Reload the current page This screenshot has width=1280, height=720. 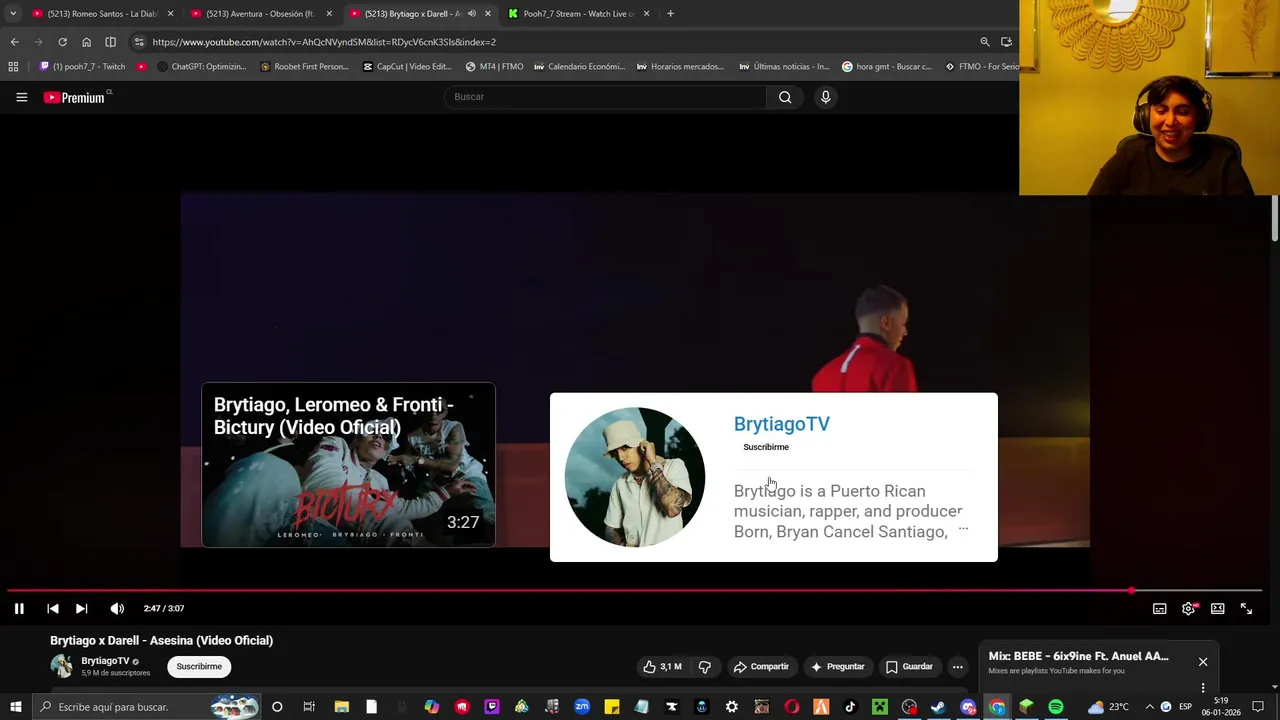62,42
